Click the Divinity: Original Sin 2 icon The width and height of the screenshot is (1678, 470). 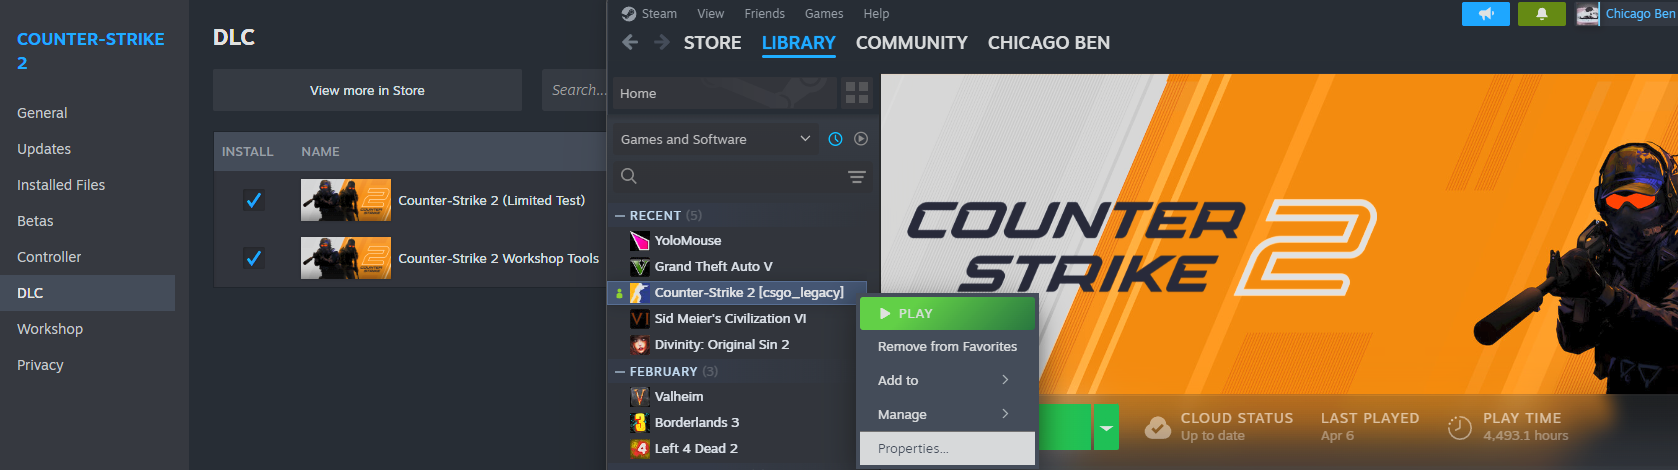click(640, 345)
